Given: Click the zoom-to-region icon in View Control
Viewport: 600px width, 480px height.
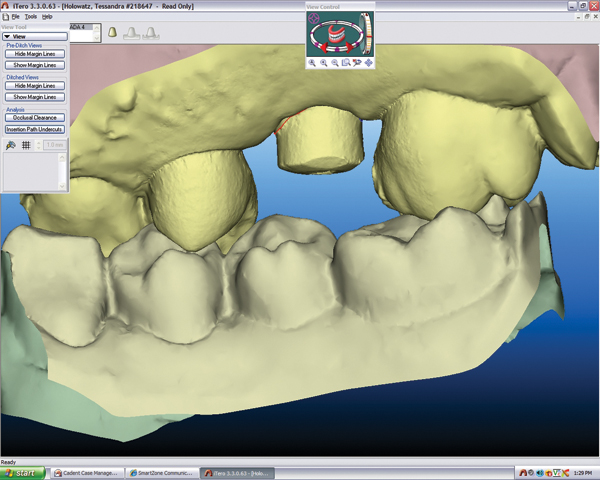Looking at the screenshot, I should (x=346, y=62).
